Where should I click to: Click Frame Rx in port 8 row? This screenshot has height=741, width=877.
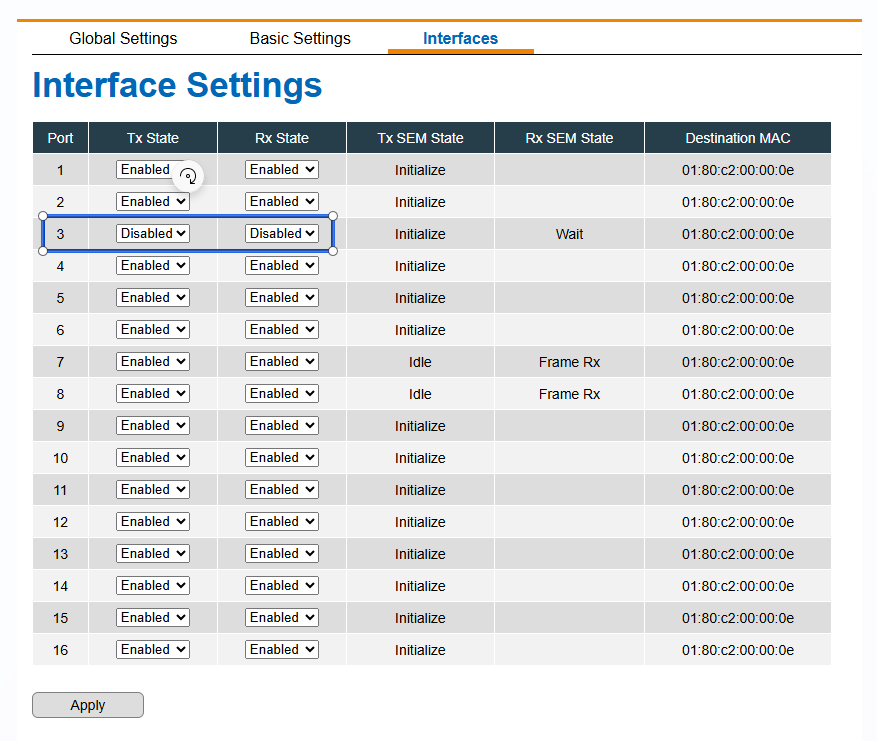tap(569, 394)
